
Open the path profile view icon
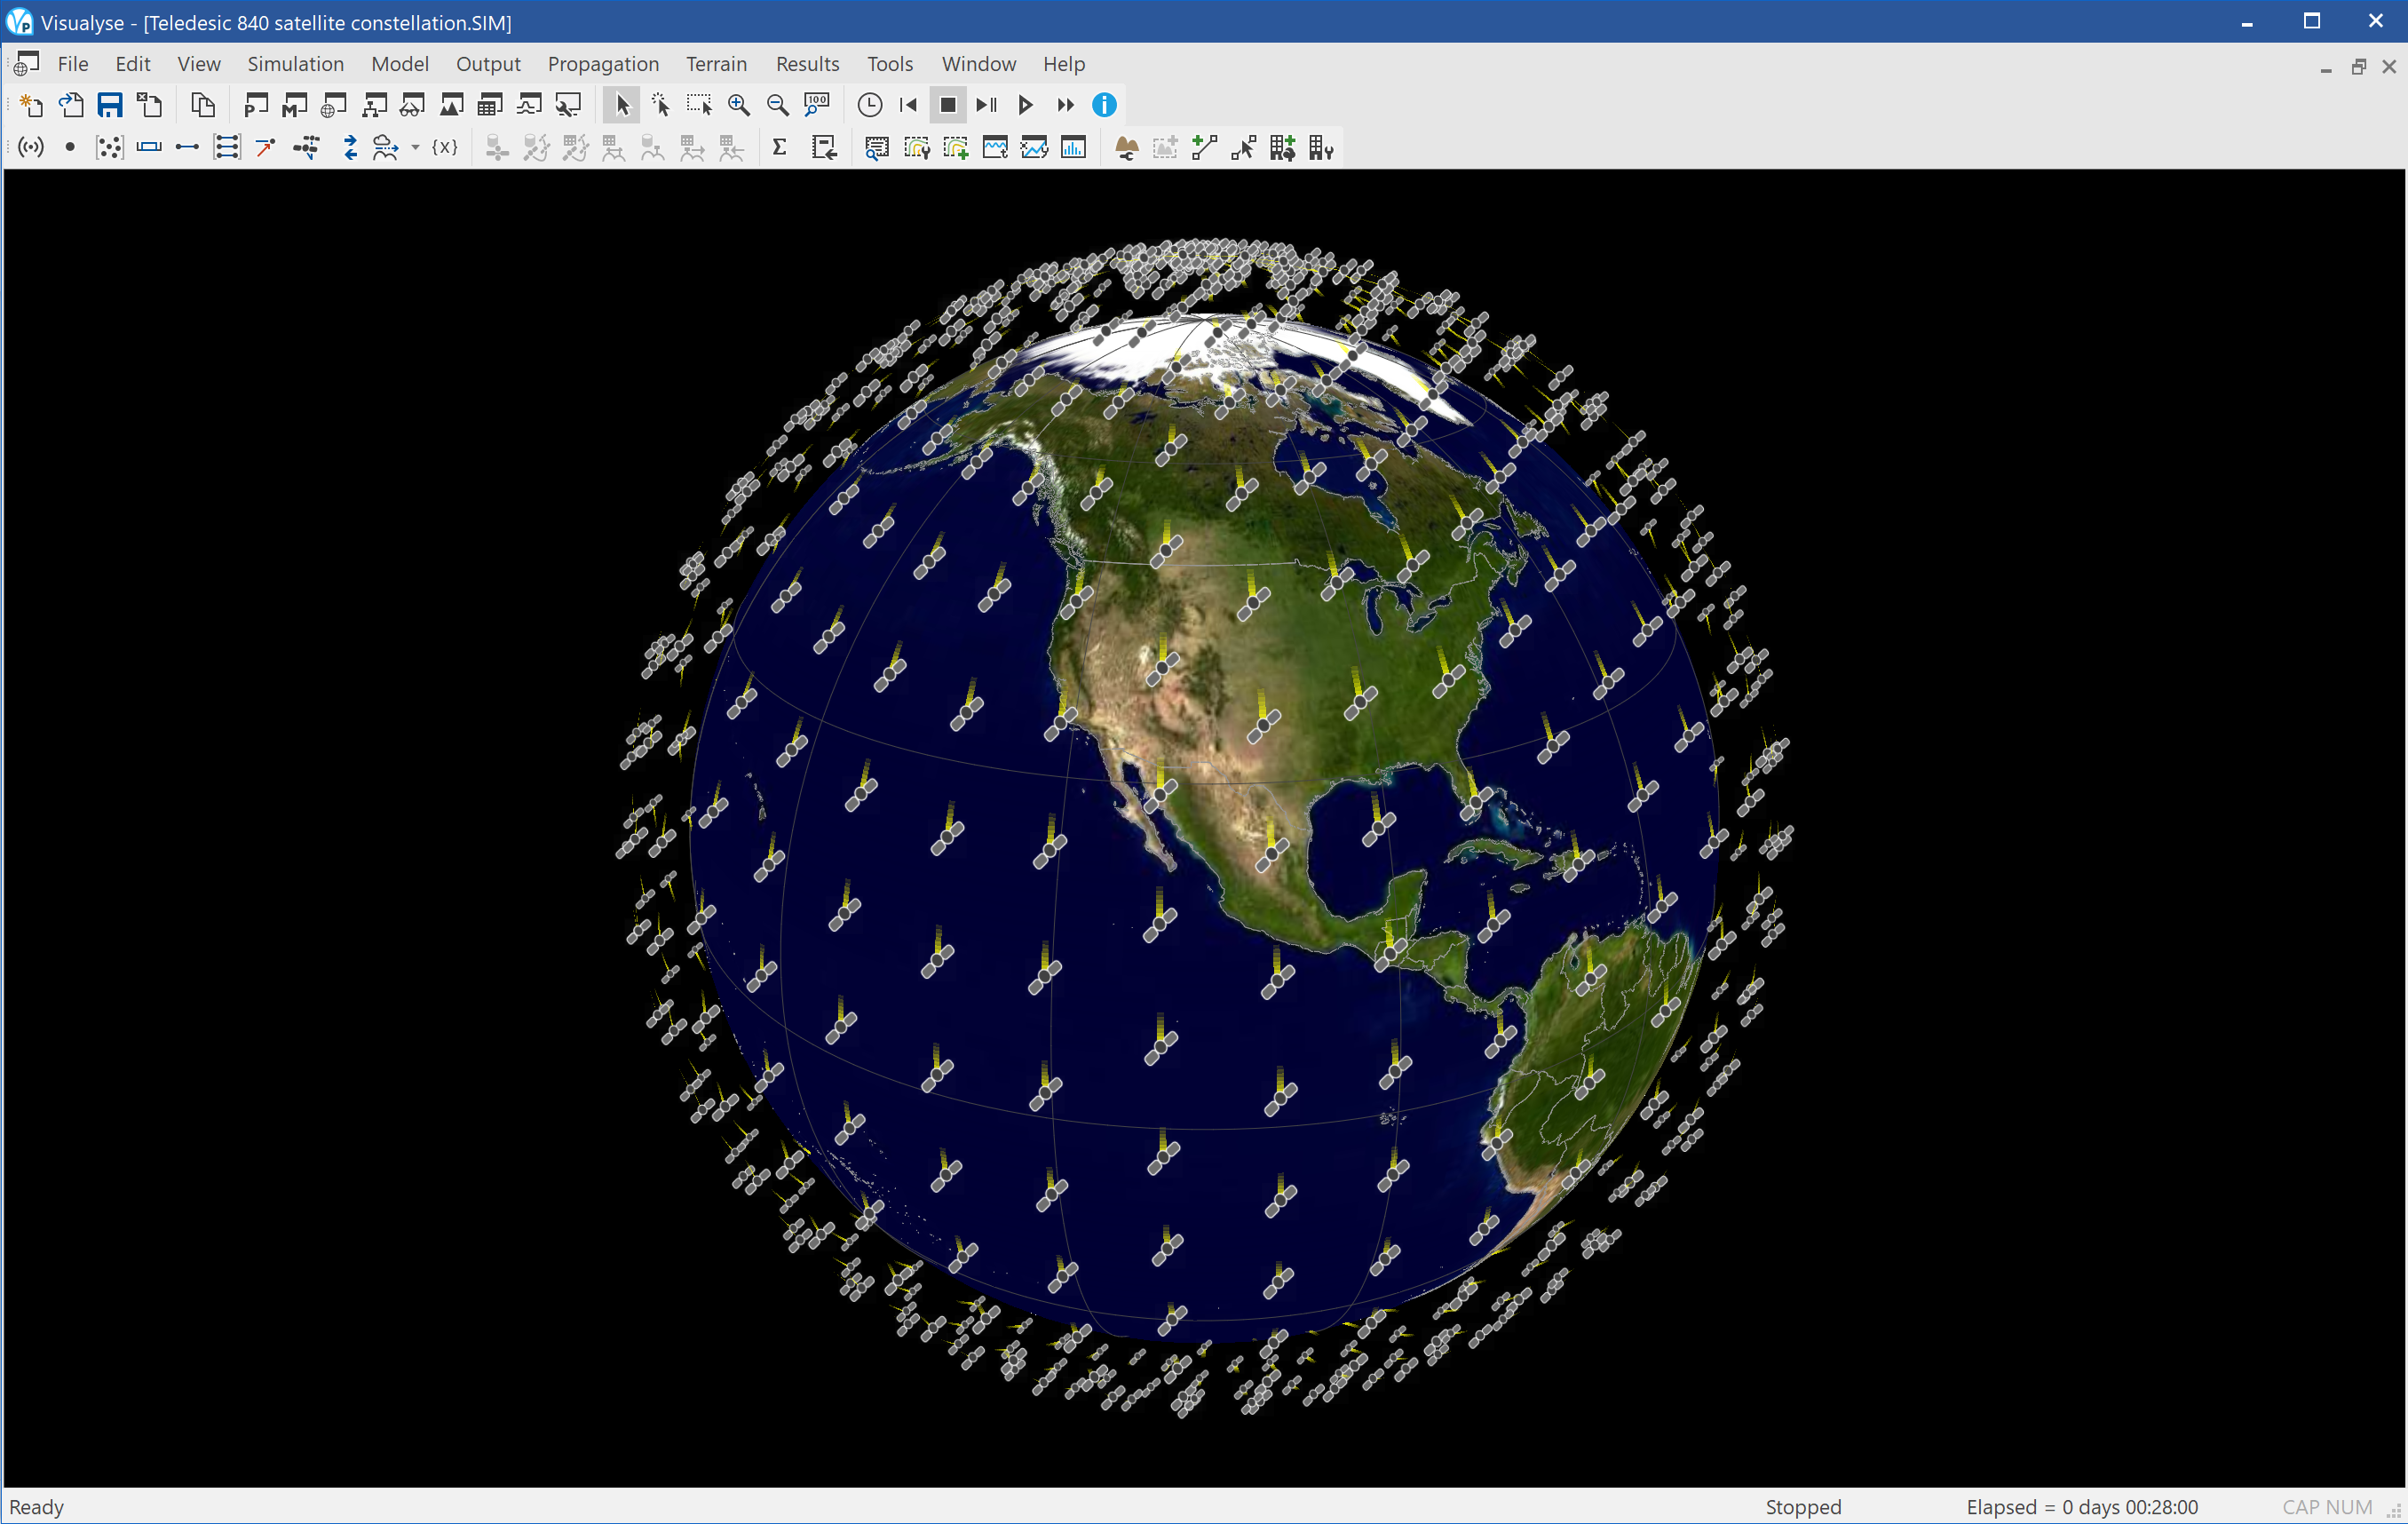[529, 105]
